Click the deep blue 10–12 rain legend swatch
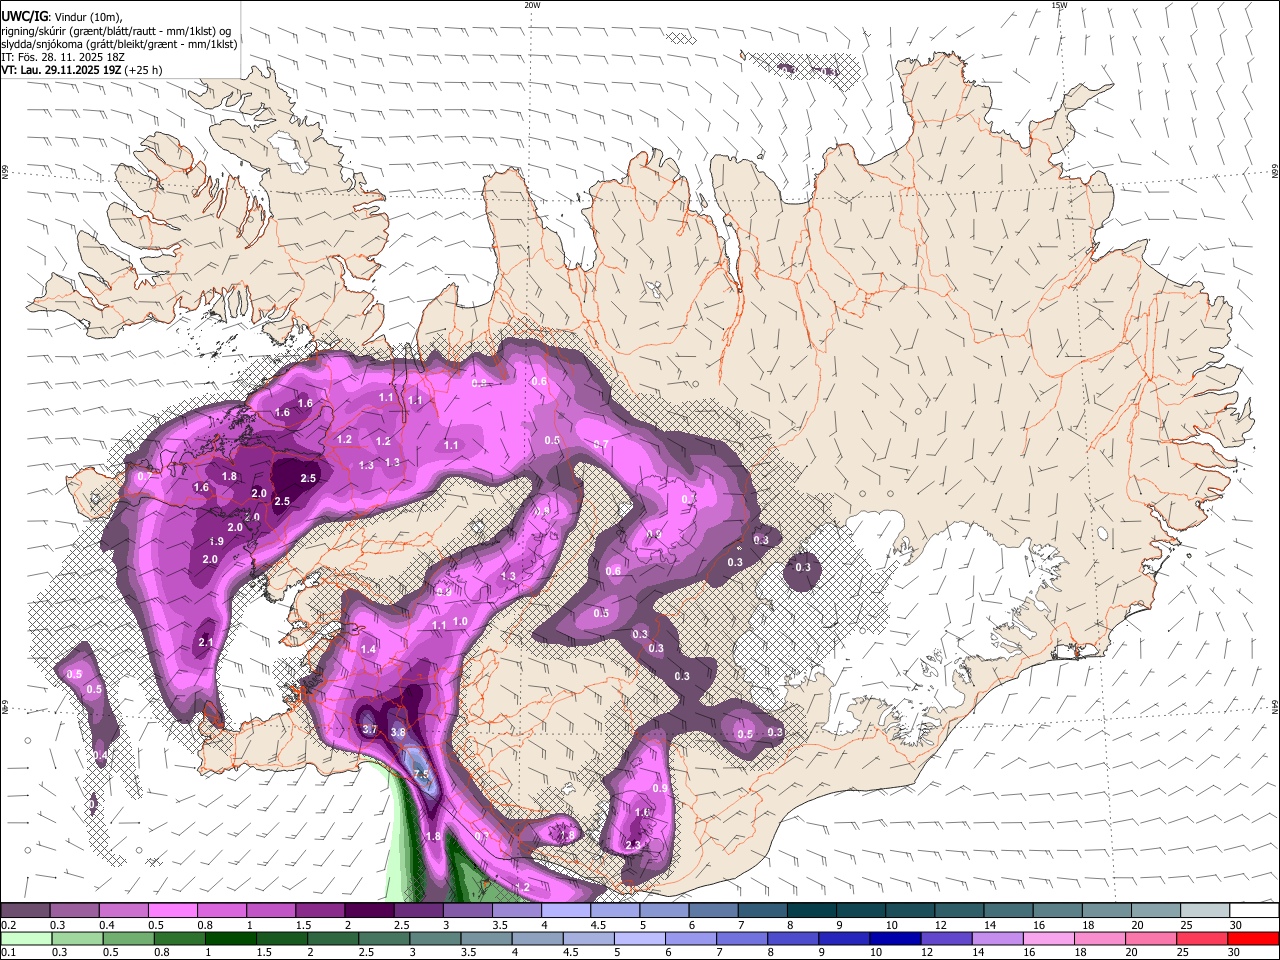 [x=895, y=939]
